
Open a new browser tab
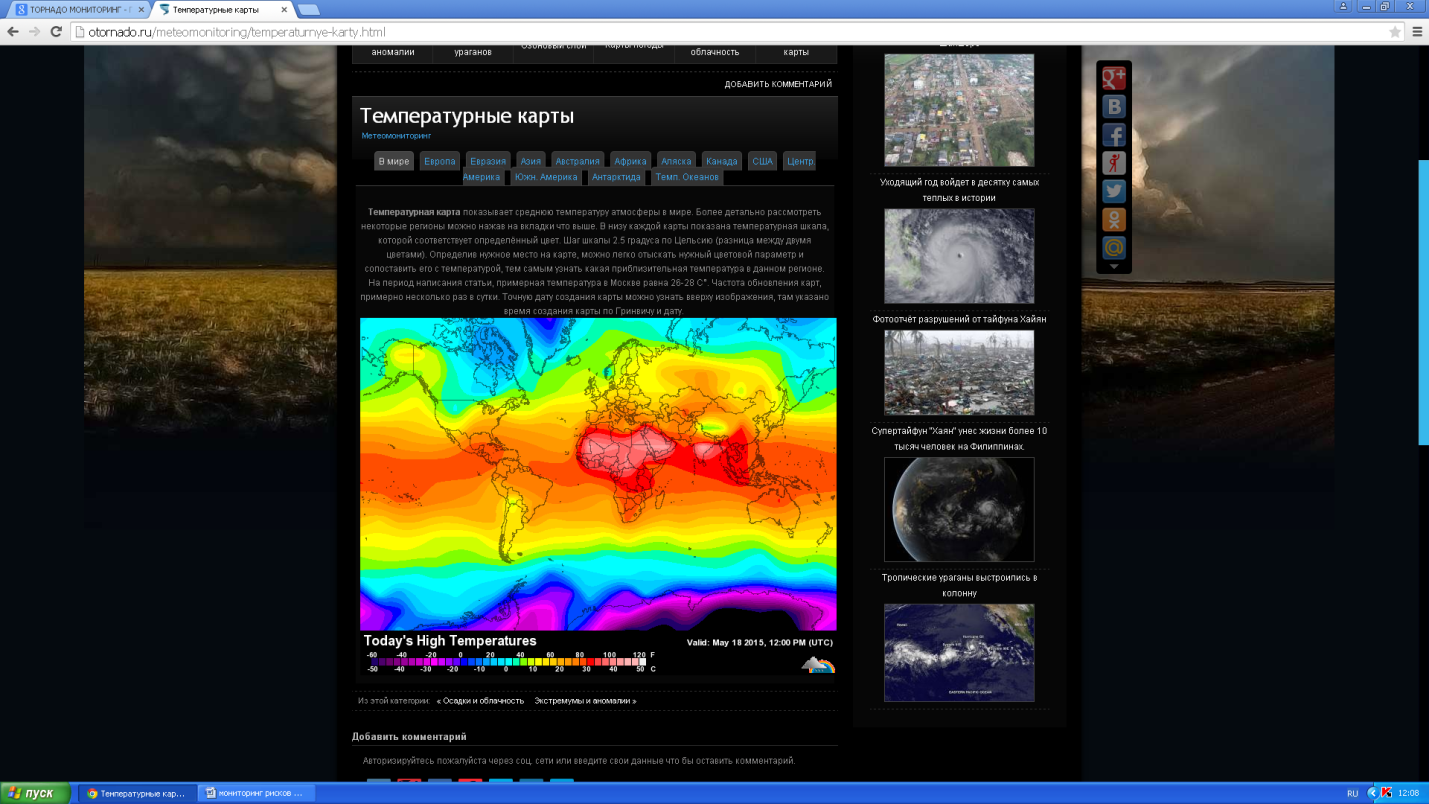point(309,9)
